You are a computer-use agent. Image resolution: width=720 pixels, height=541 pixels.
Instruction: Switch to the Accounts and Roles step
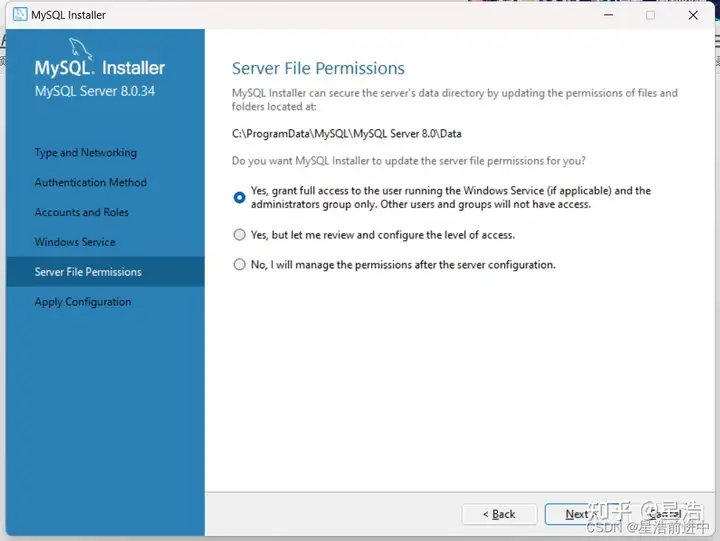coord(81,212)
